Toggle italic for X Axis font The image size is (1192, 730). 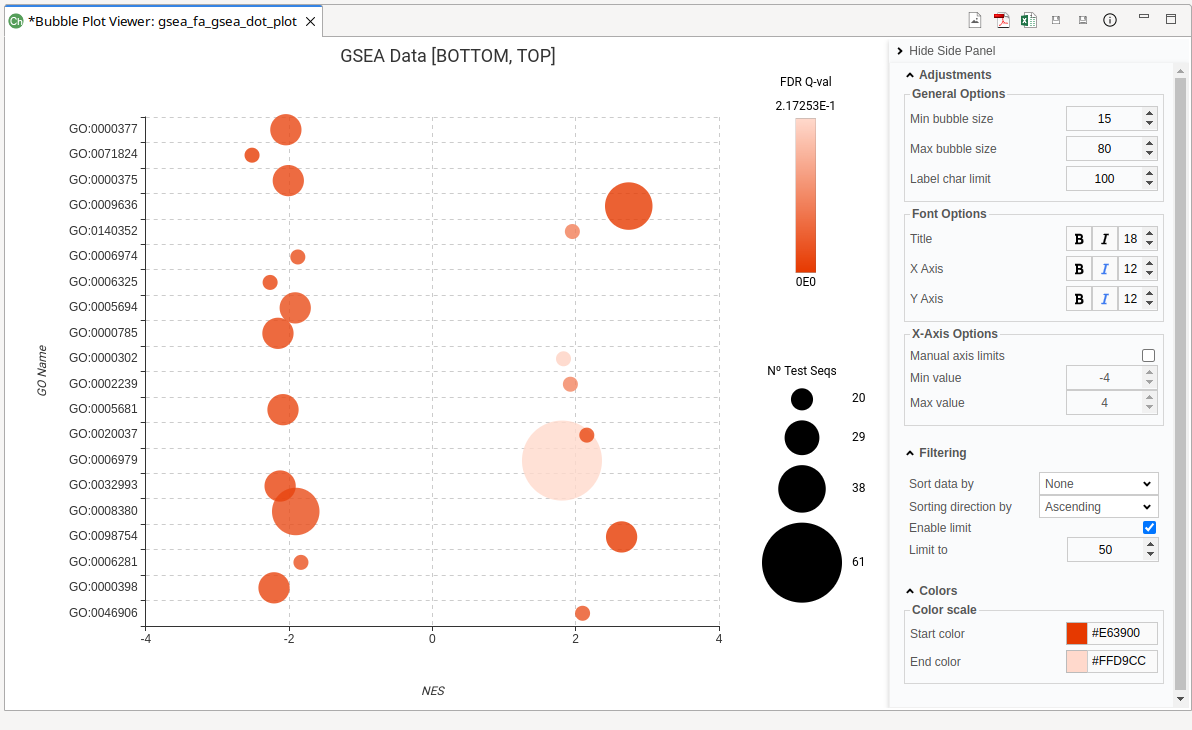(x=1105, y=269)
